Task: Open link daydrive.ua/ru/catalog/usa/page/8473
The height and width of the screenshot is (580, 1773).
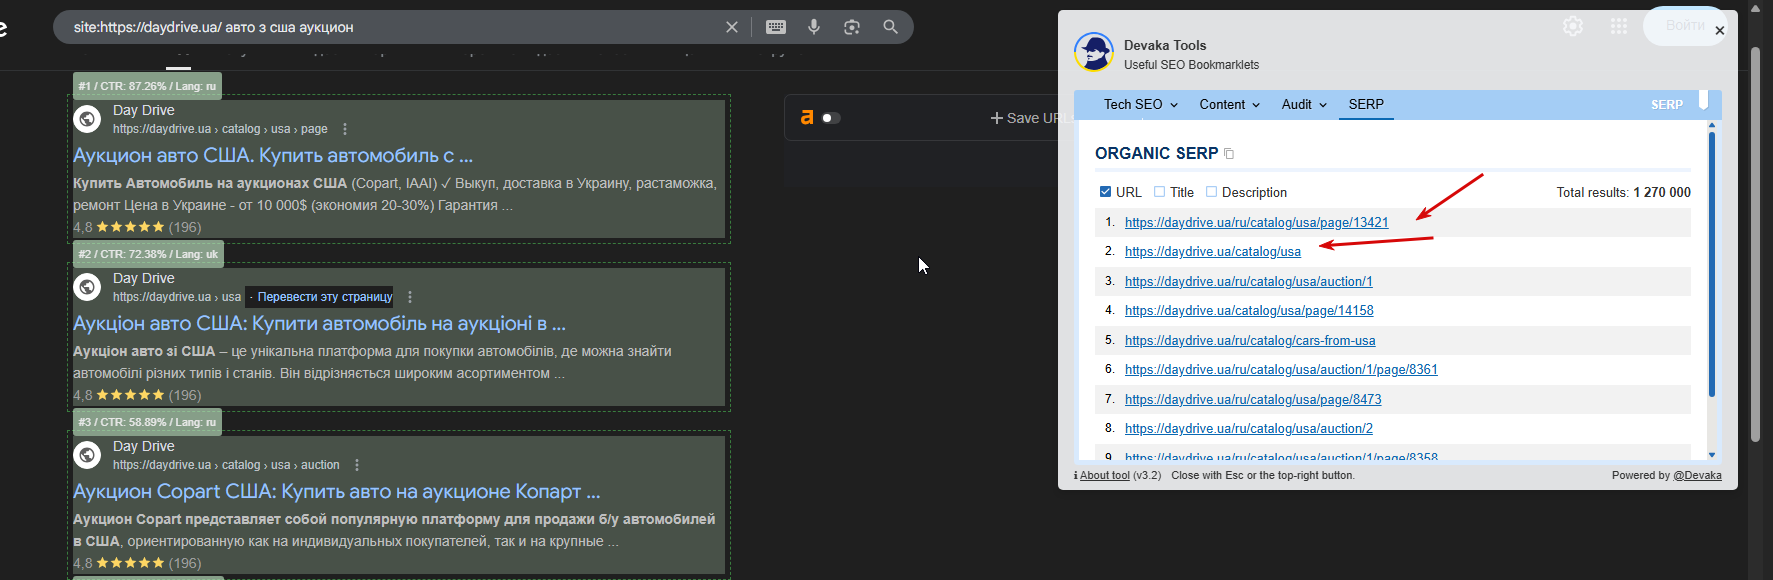Action: pos(1253,400)
